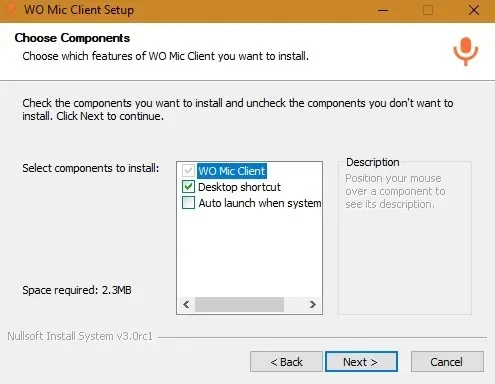Click the horizontal scrollbar thumb in components list
Viewport: 495px width, 384px height.
coord(239,304)
